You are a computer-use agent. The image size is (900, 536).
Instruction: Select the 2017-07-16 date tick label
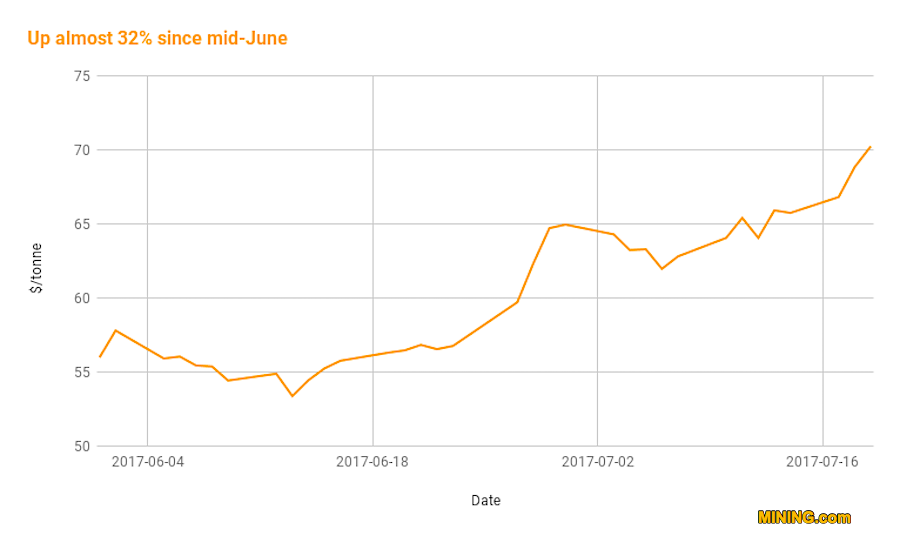822,461
